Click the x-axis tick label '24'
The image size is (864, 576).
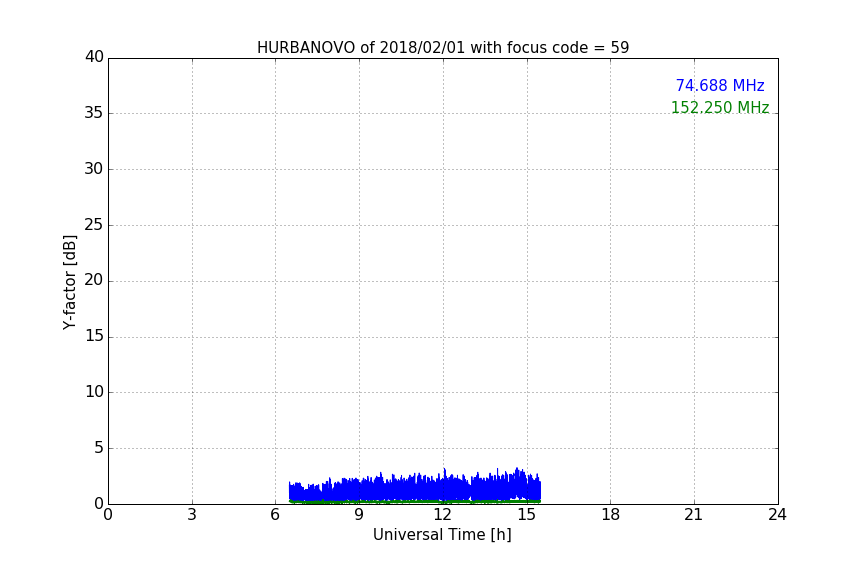[777, 515]
